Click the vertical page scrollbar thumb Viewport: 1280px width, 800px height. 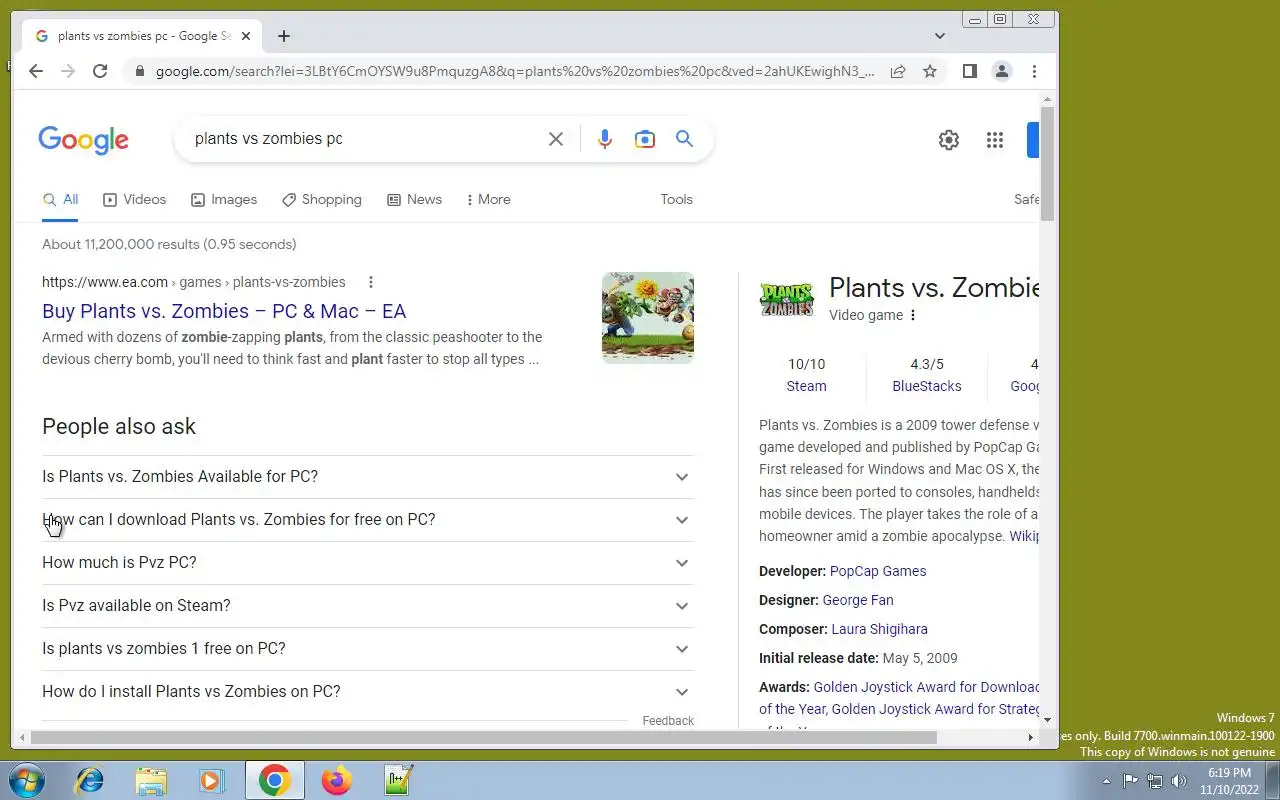[1047, 165]
